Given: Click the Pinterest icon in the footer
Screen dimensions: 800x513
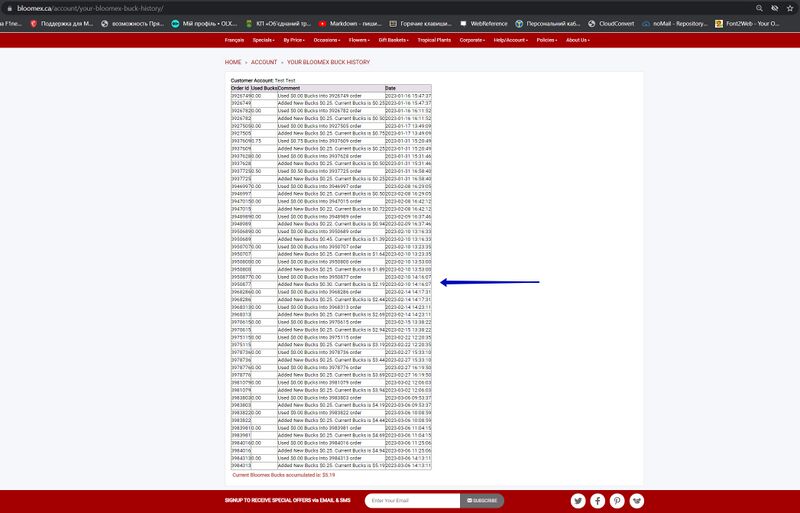Looking at the screenshot, I should click(617, 501).
